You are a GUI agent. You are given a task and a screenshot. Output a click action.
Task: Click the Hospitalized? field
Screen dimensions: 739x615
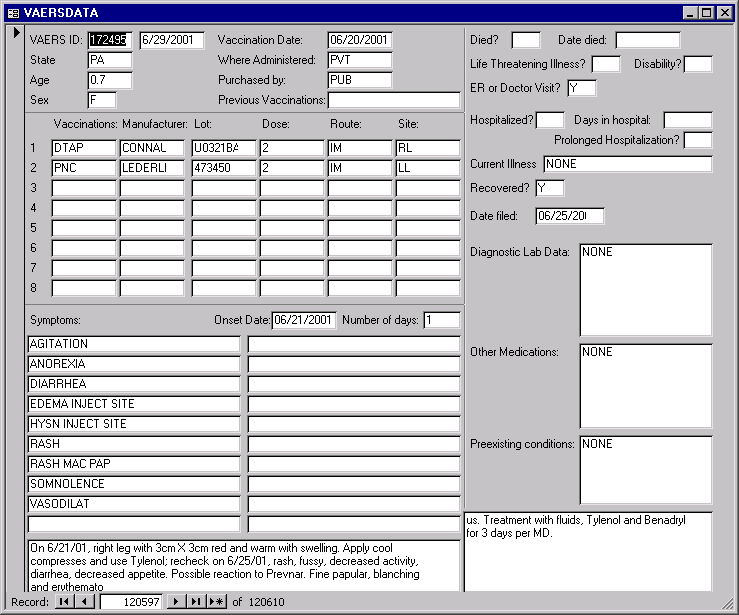tap(550, 120)
